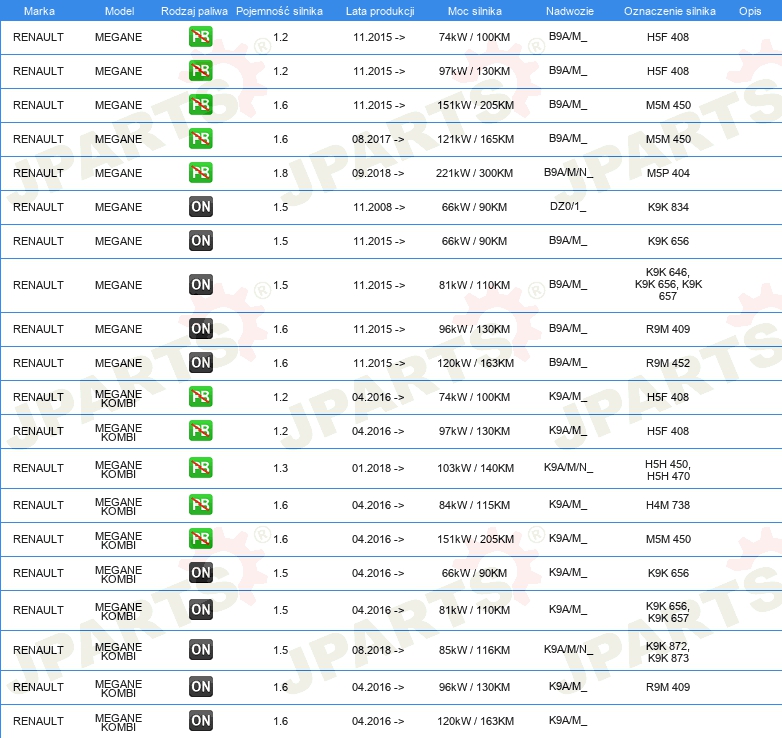Click the Rodzaj paliwa column header
The image size is (782, 738).
pyautogui.click(x=194, y=11)
